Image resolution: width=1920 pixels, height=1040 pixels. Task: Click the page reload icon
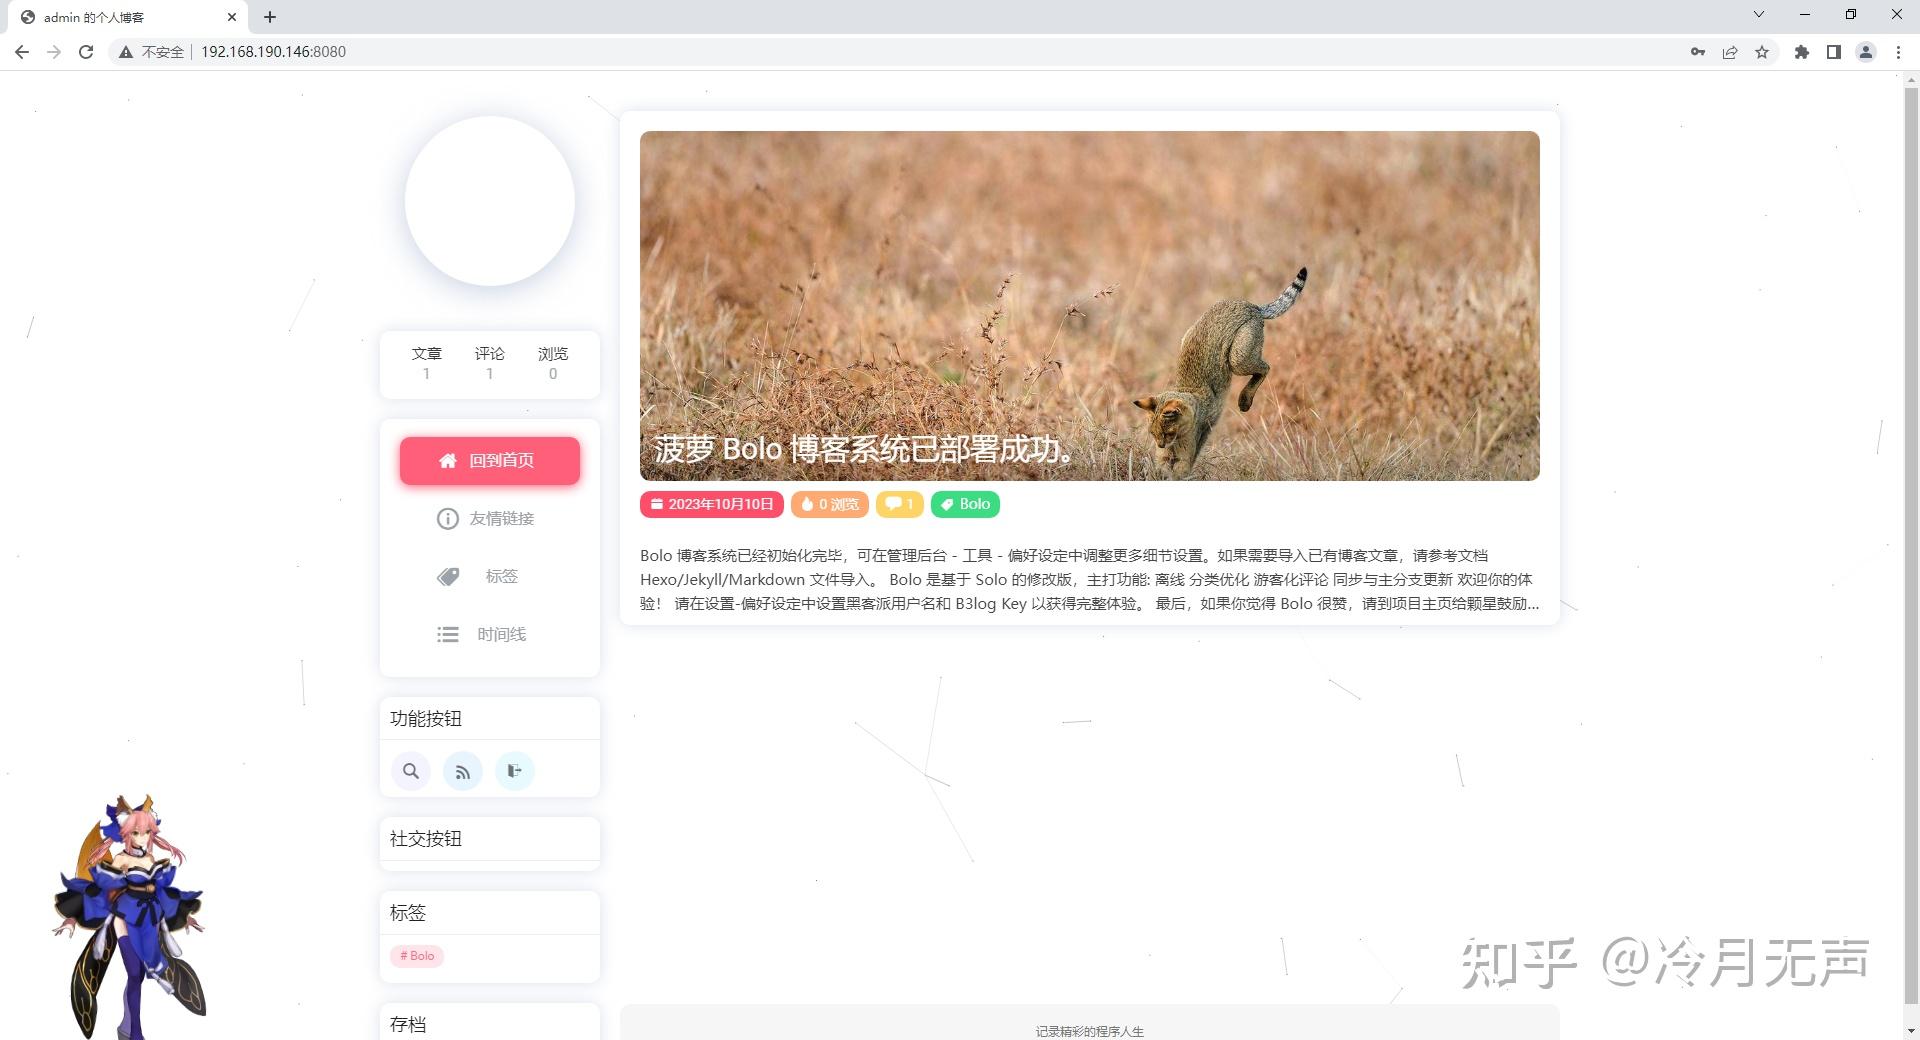pyautogui.click(x=86, y=52)
